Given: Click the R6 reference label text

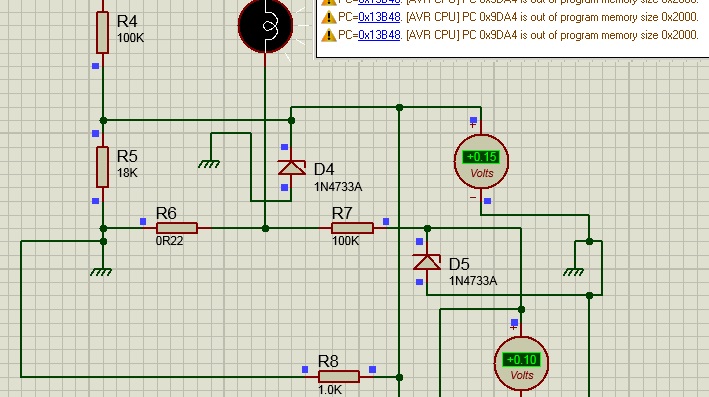Looking at the screenshot, I should point(166,213).
